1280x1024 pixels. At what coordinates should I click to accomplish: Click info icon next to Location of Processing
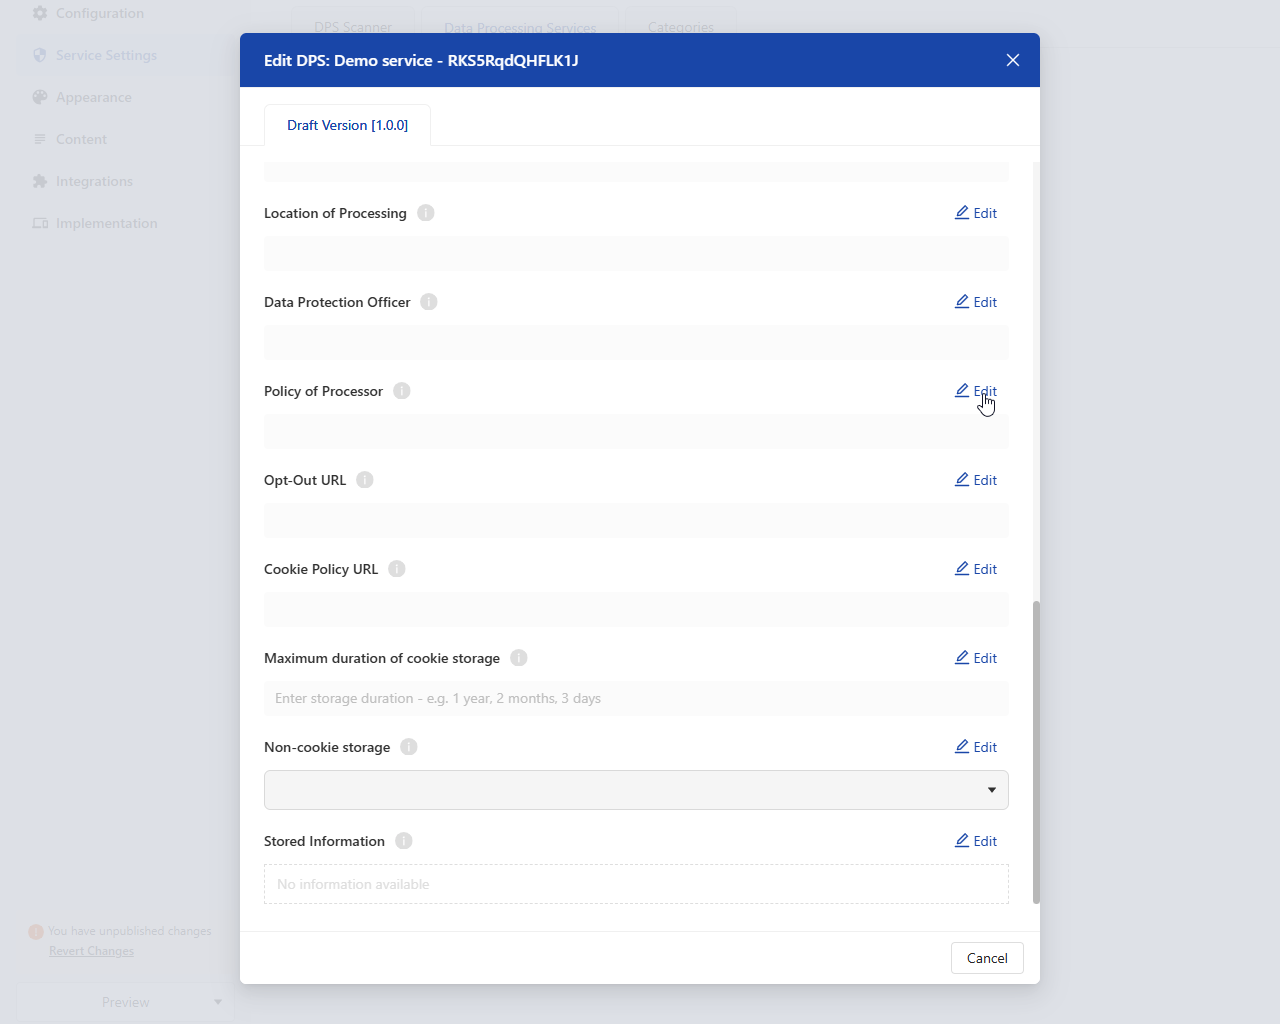[x=426, y=213]
